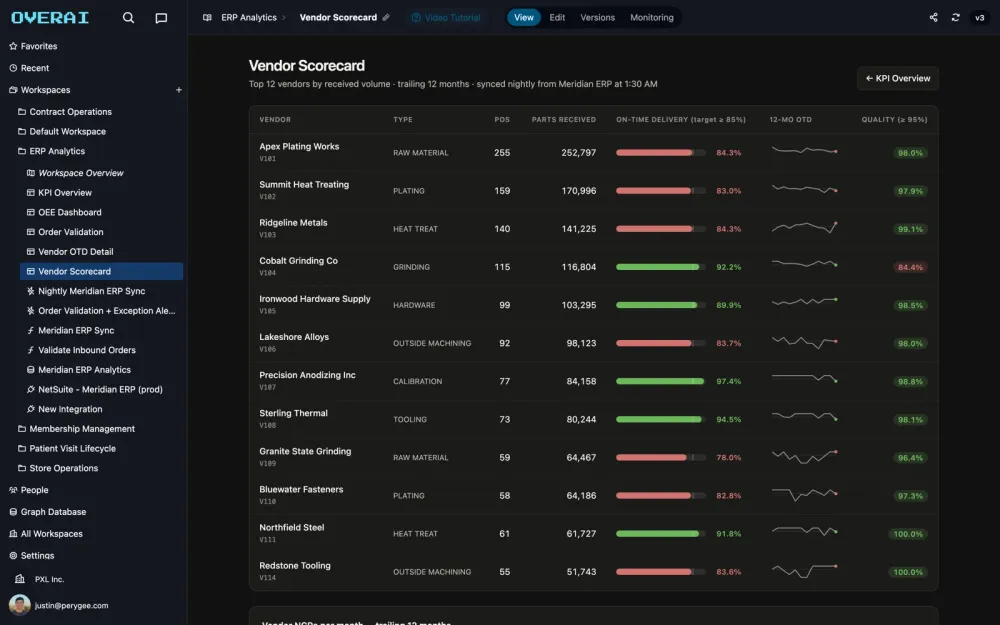Click the refresh icon in top bar
The image size is (1000, 625).
coord(955,18)
